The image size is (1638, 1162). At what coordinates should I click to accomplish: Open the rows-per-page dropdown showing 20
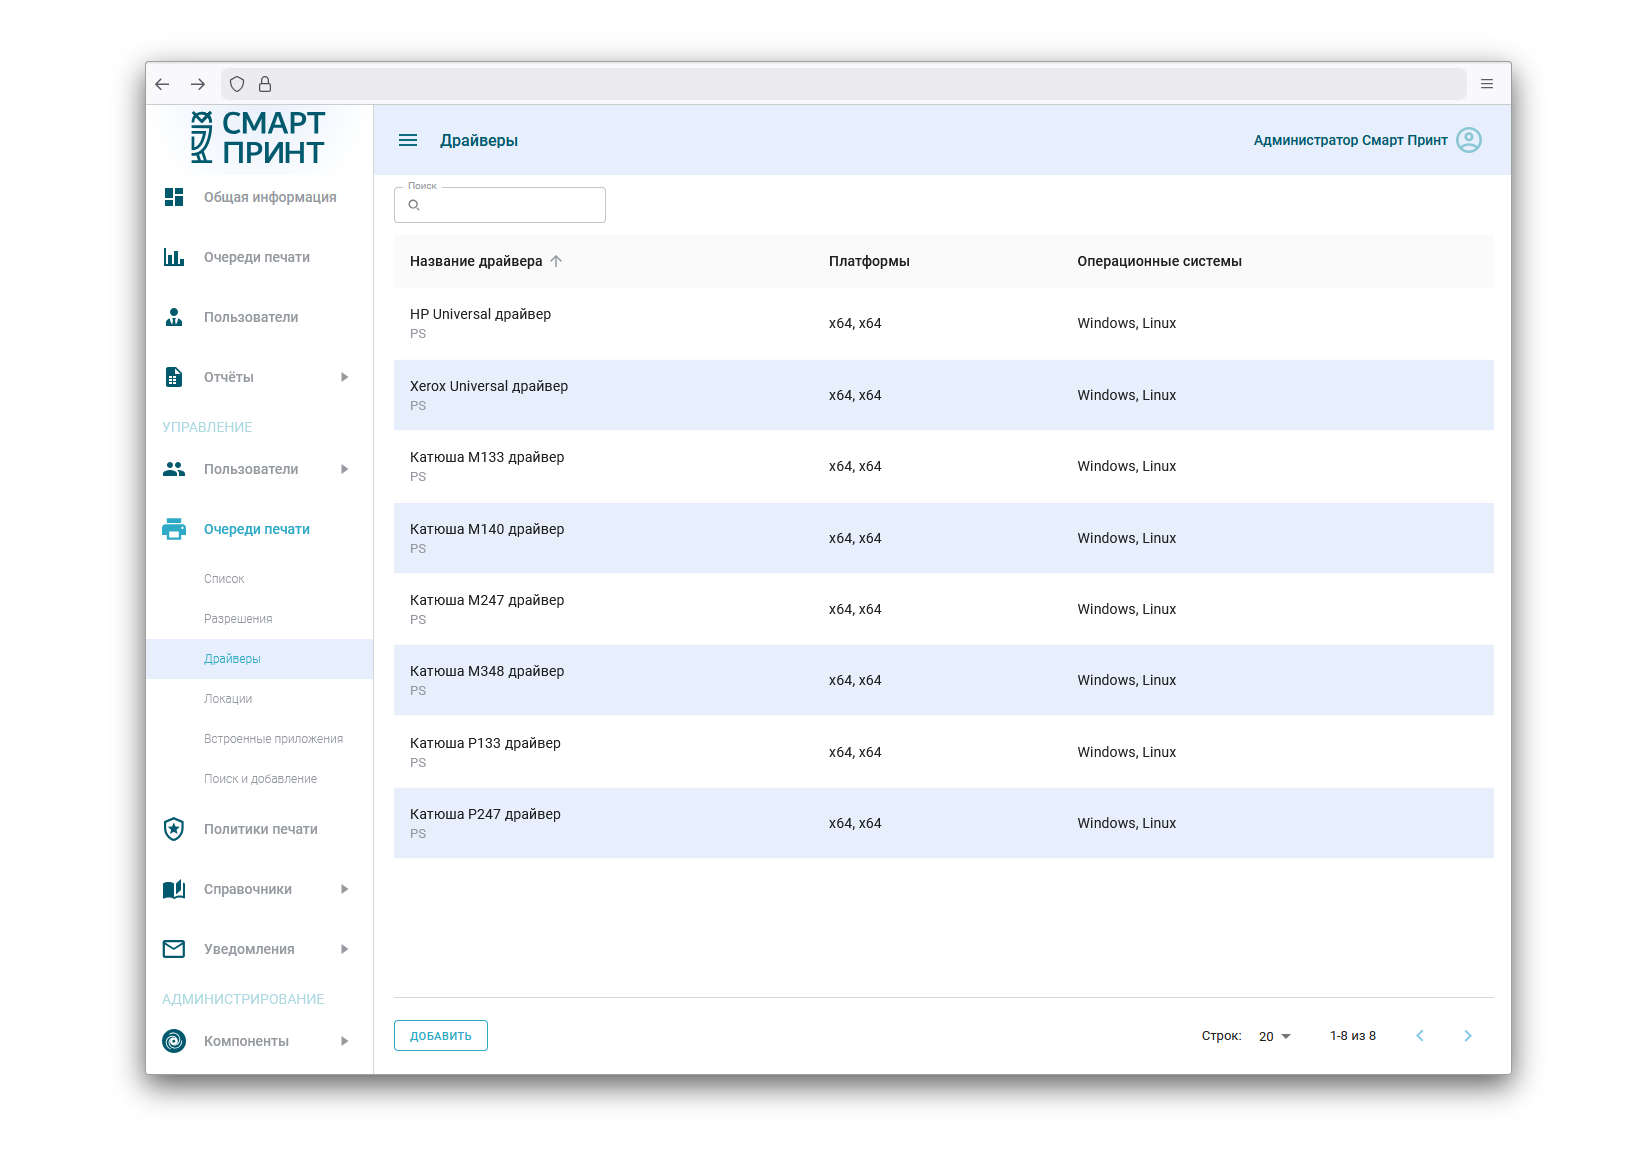coord(1275,1036)
